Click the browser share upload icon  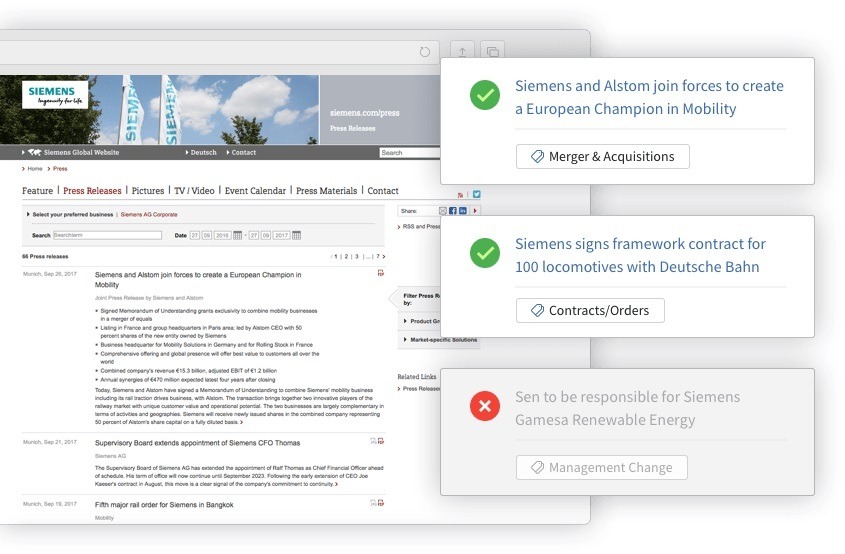coord(462,52)
